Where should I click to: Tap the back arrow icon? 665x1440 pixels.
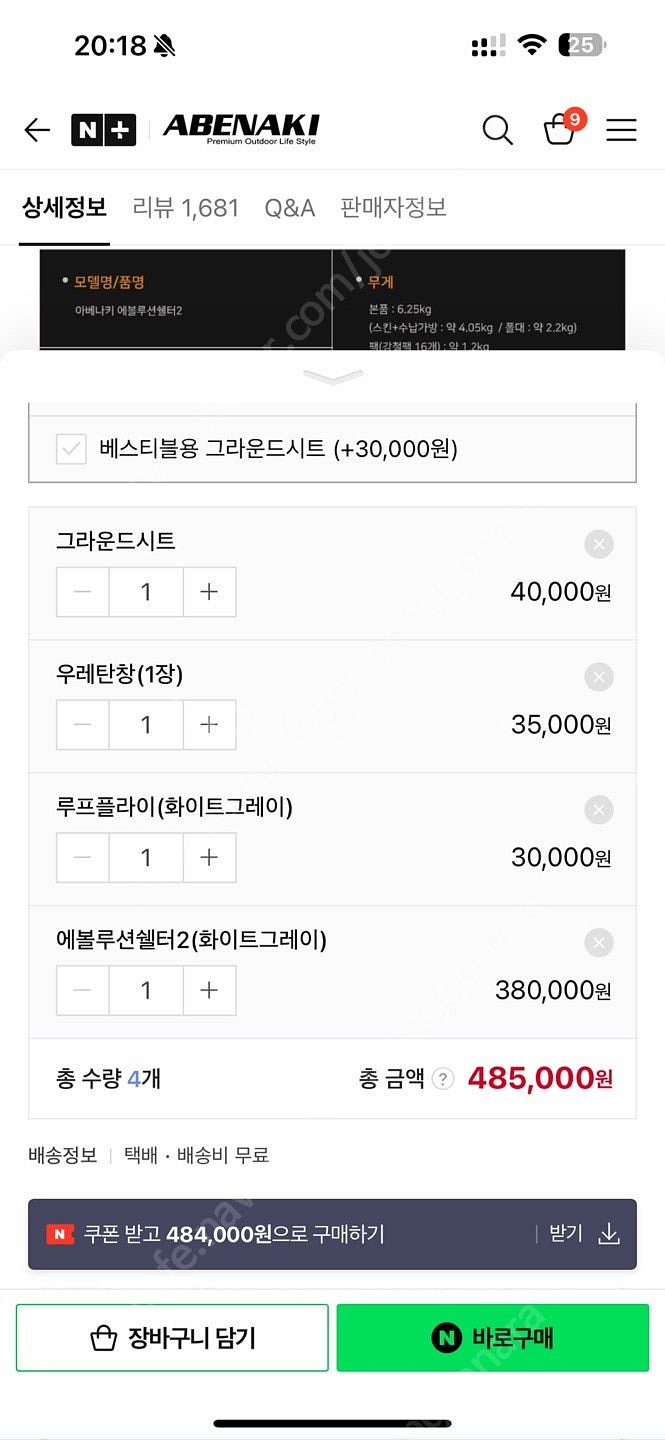click(x=37, y=130)
